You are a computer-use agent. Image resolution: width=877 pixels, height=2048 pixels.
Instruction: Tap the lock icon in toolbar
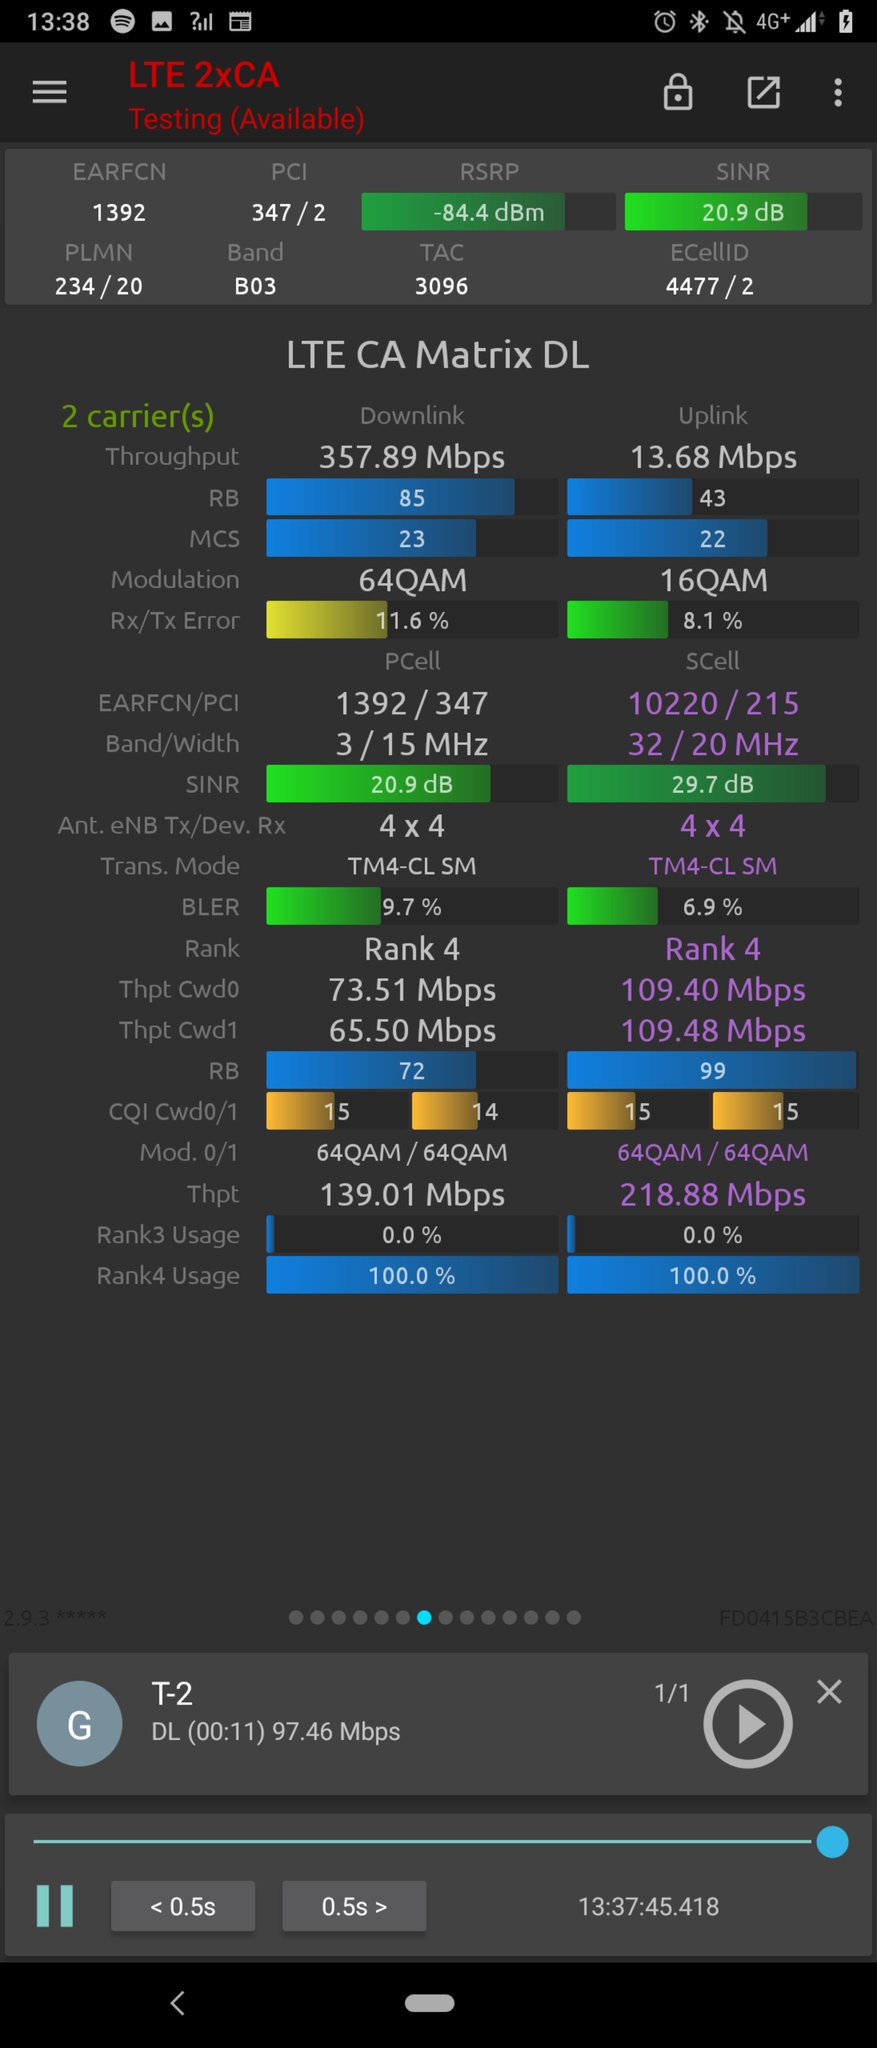[678, 92]
